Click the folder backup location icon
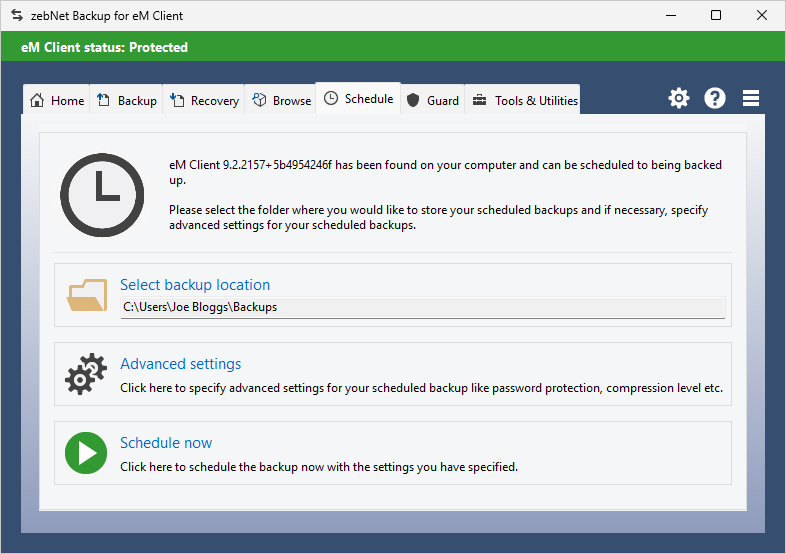Image resolution: width=786 pixels, height=554 pixels. point(87,295)
